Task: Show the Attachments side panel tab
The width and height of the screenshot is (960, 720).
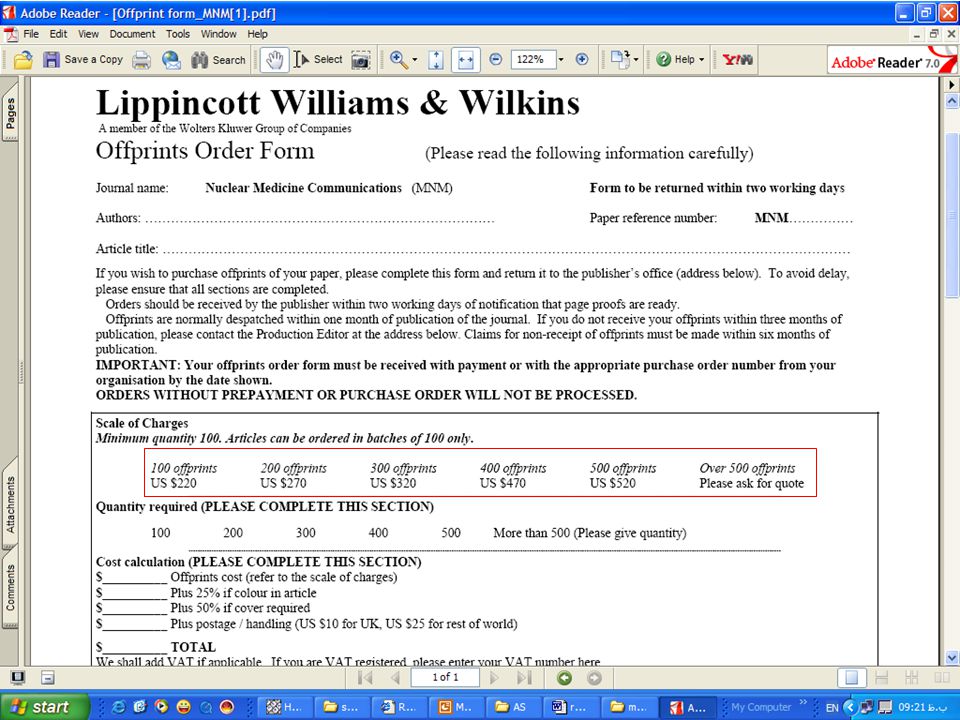Action: pos(10,504)
